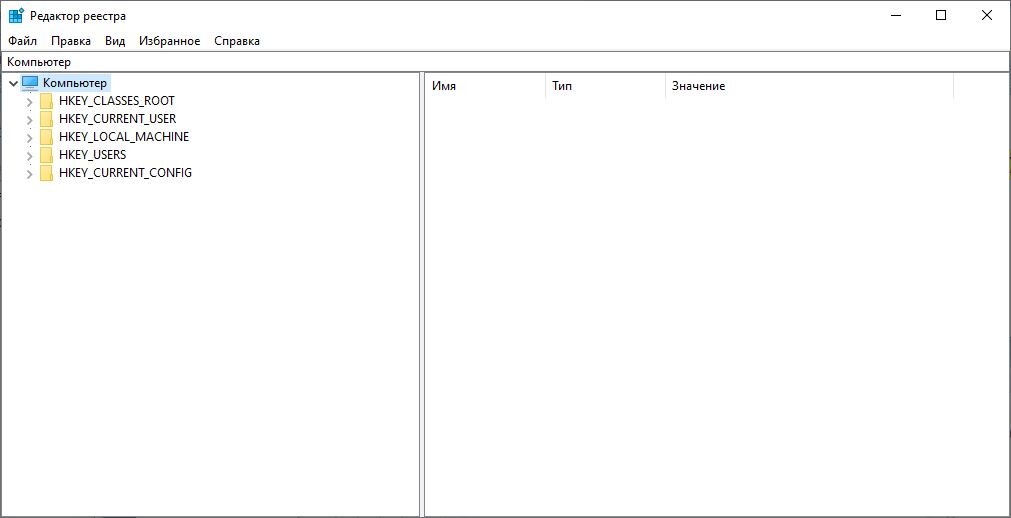Expand HKEY_USERS branch
This screenshot has width=1011, height=518.
[29, 156]
